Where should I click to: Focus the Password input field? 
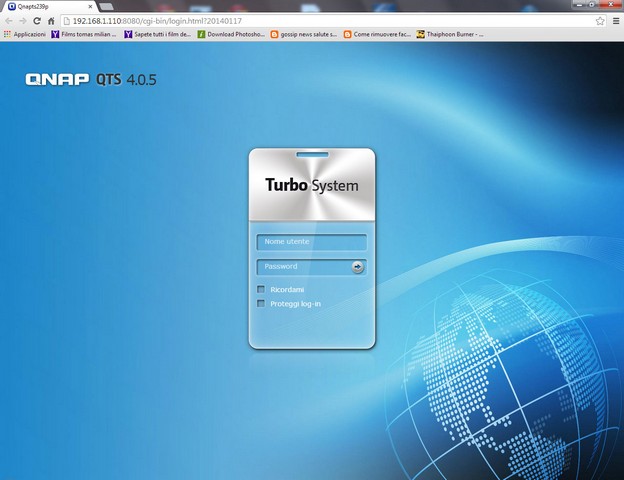303,267
